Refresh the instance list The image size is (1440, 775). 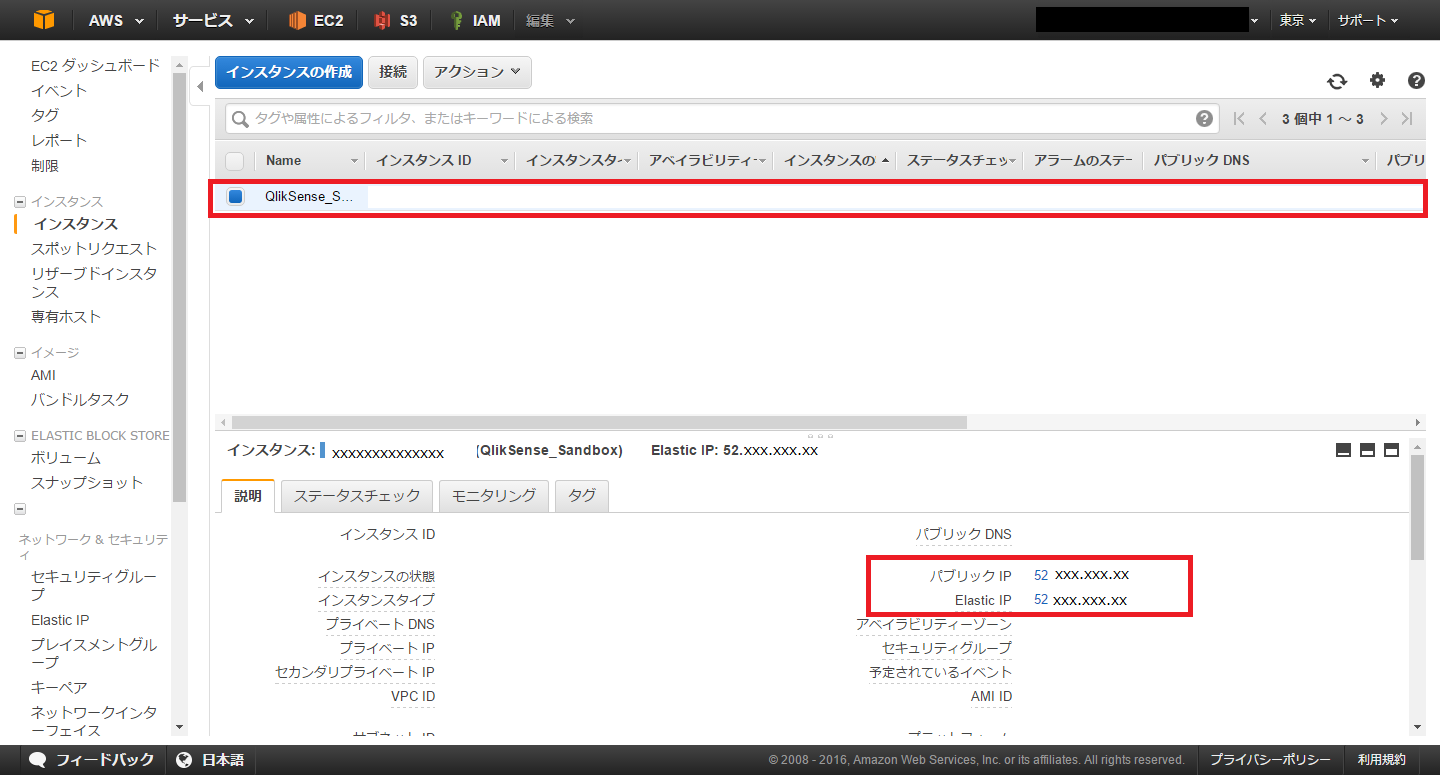(x=1337, y=82)
